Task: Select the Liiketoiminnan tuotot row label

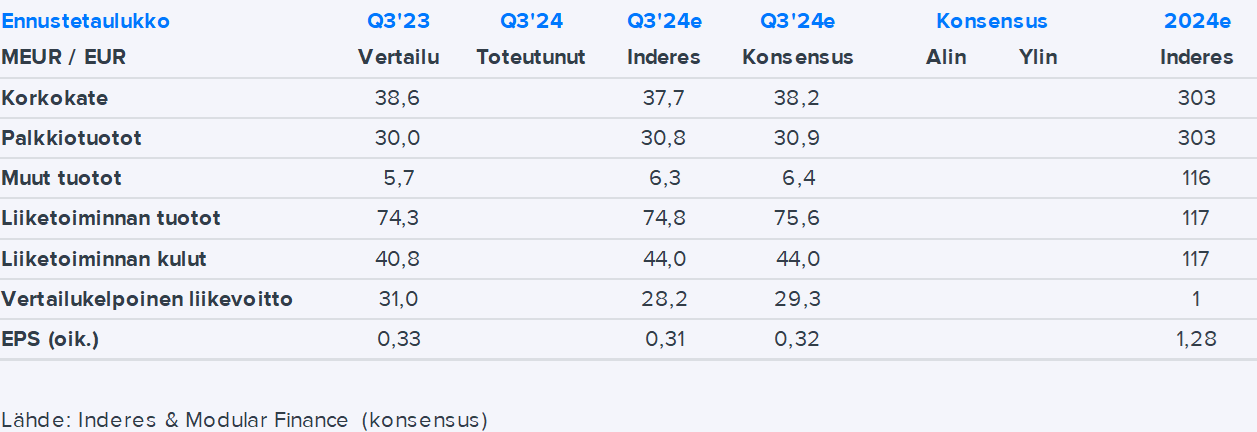Action: [x=111, y=218]
